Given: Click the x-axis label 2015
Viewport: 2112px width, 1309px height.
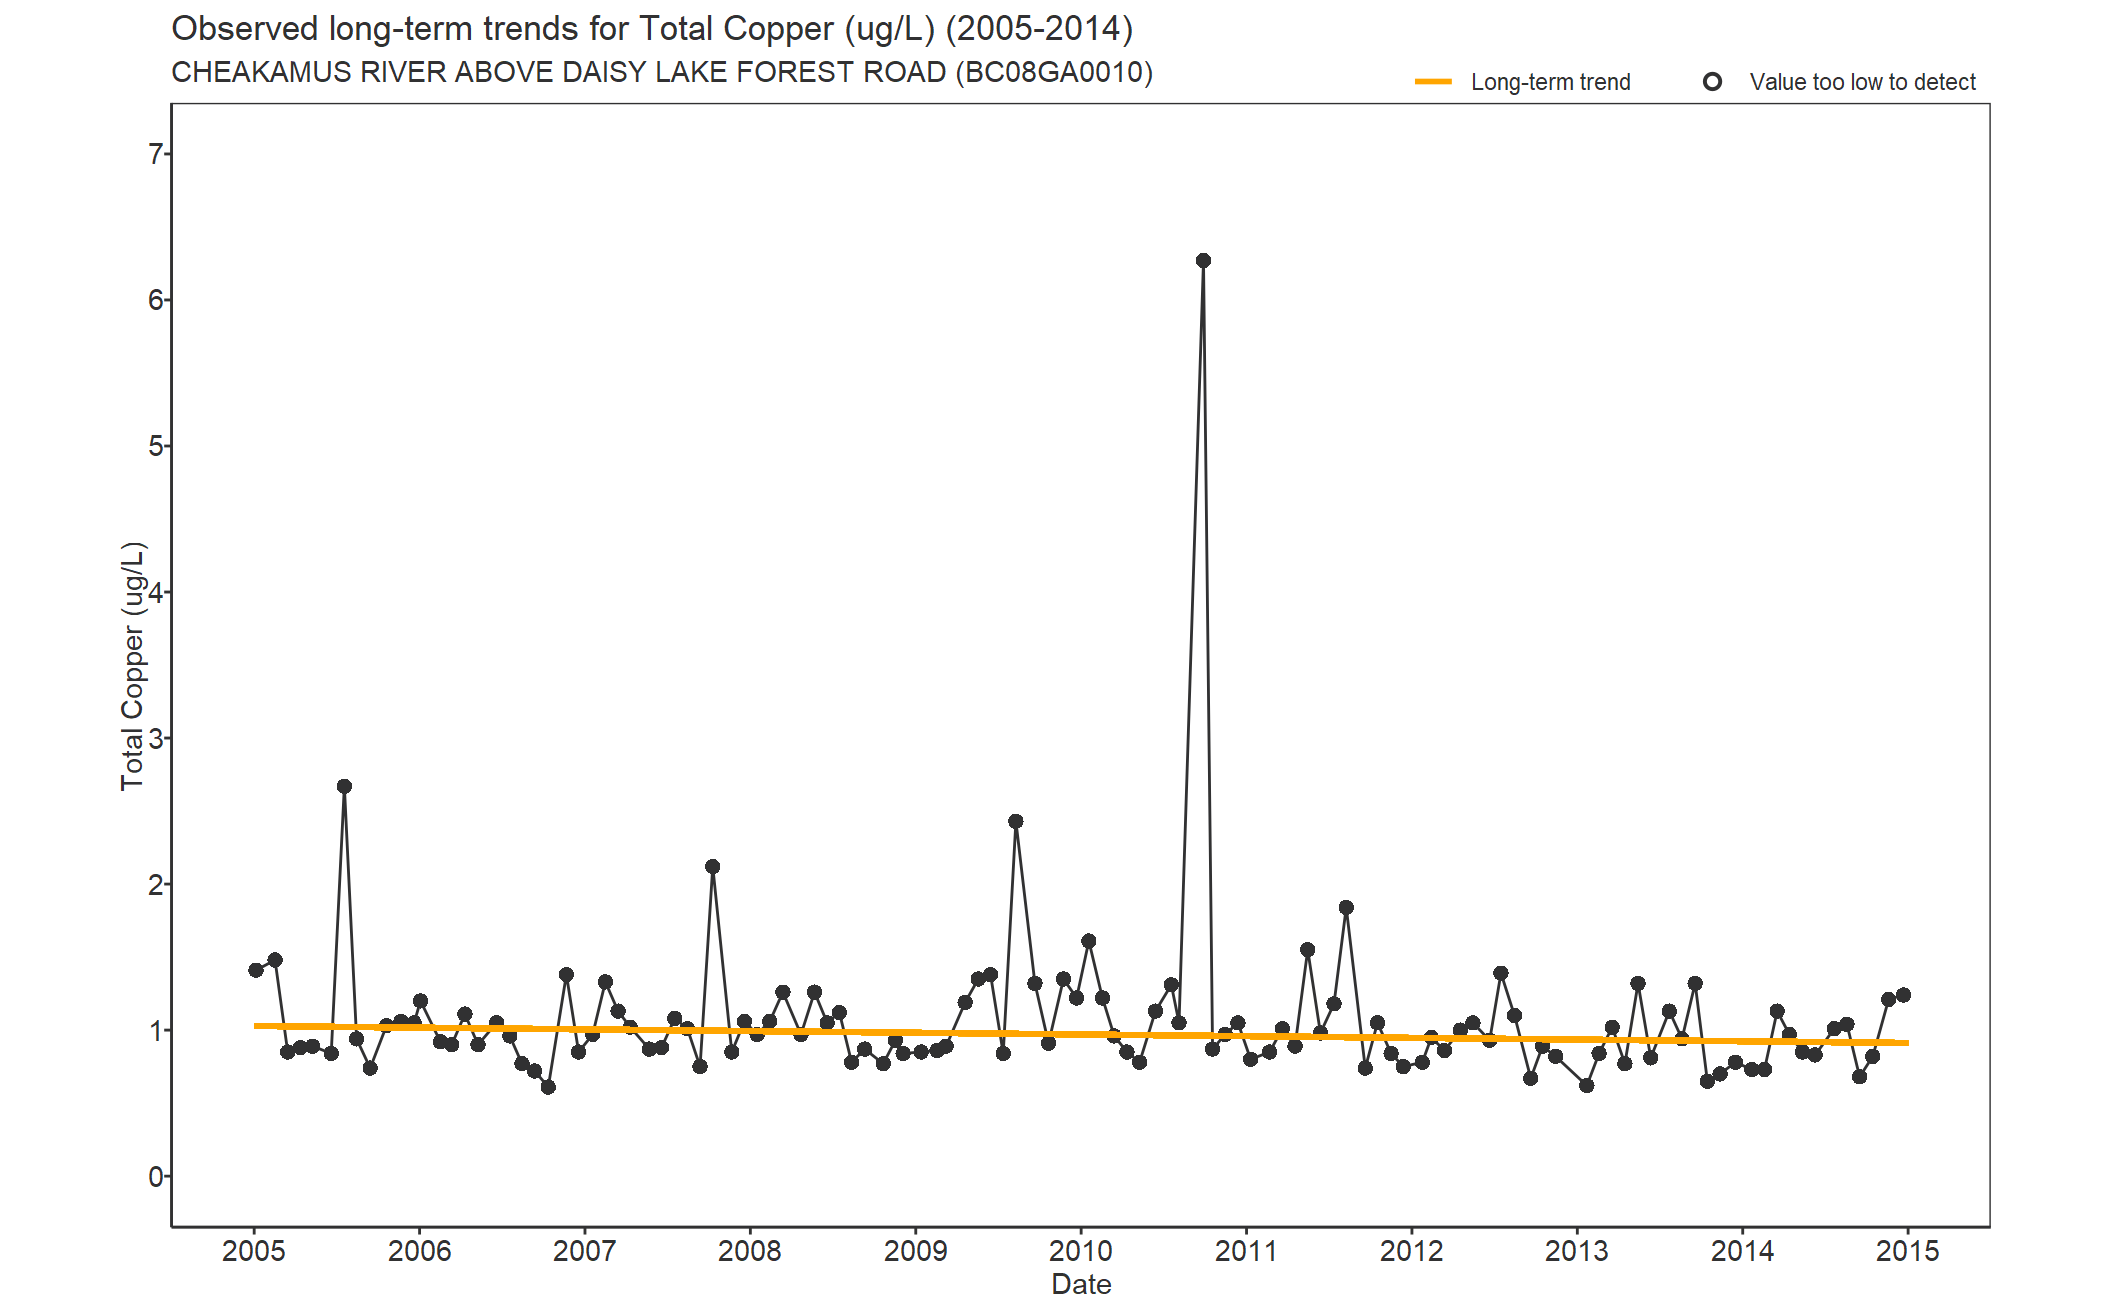Looking at the screenshot, I should 1908,1251.
